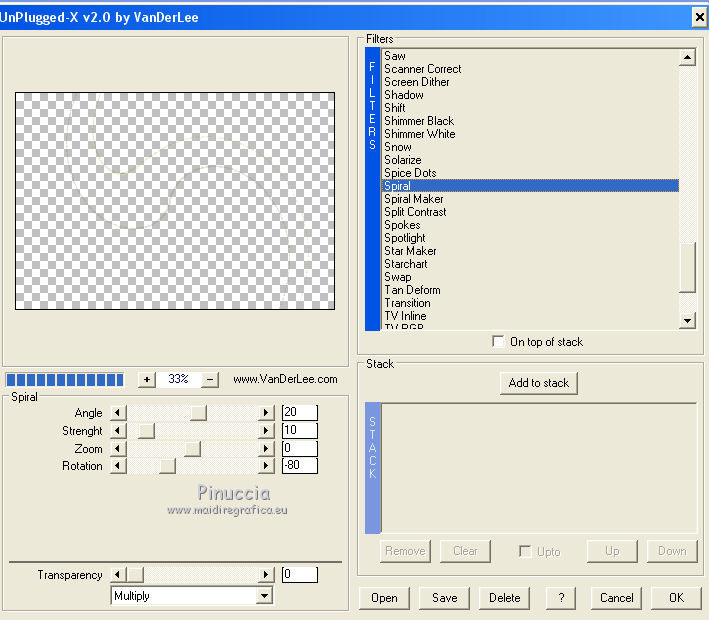Click the Zoom slider left arrow
The width and height of the screenshot is (709, 620).
(x=118, y=448)
